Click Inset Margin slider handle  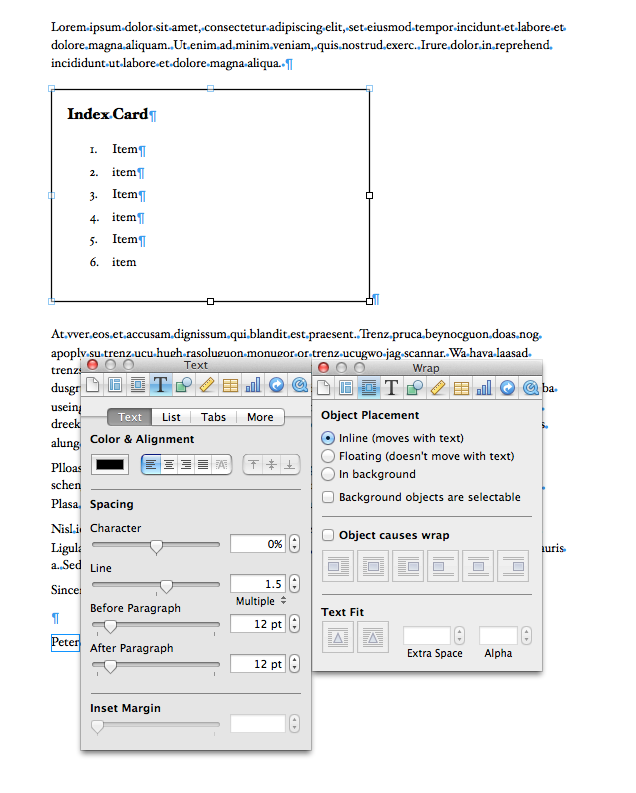click(x=97, y=726)
